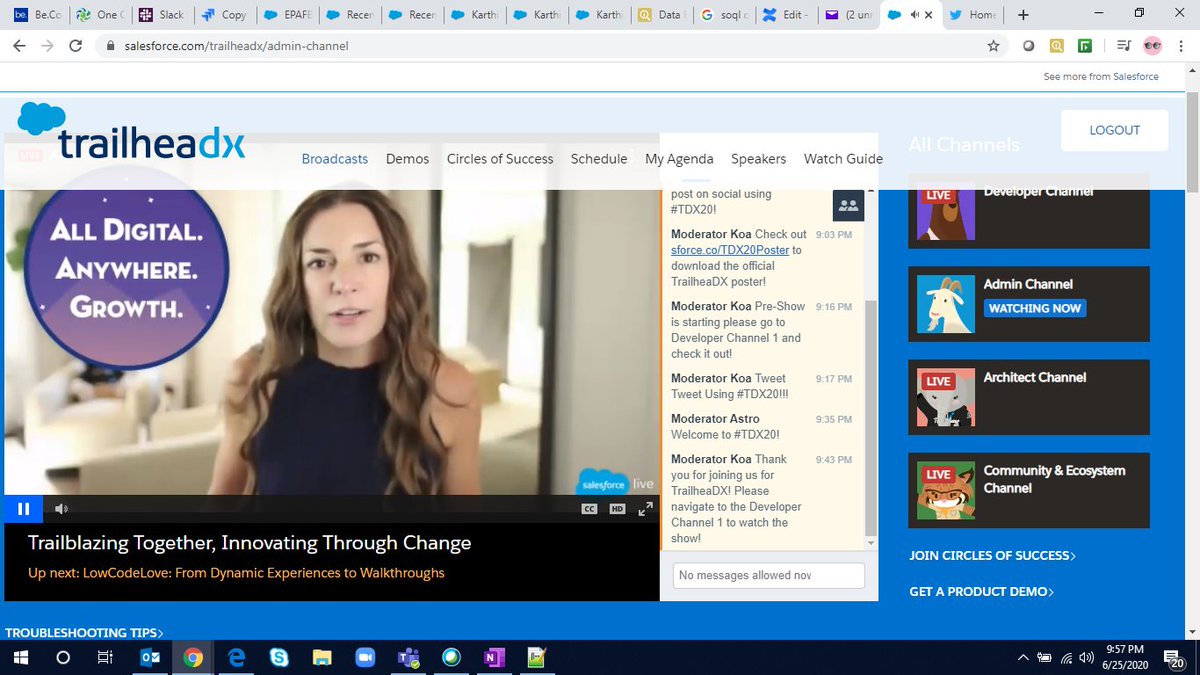This screenshot has height=675, width=1200.
Task: Switch to the Architect Channel card
Action: pyautogui.click(x=1029, y=397)
